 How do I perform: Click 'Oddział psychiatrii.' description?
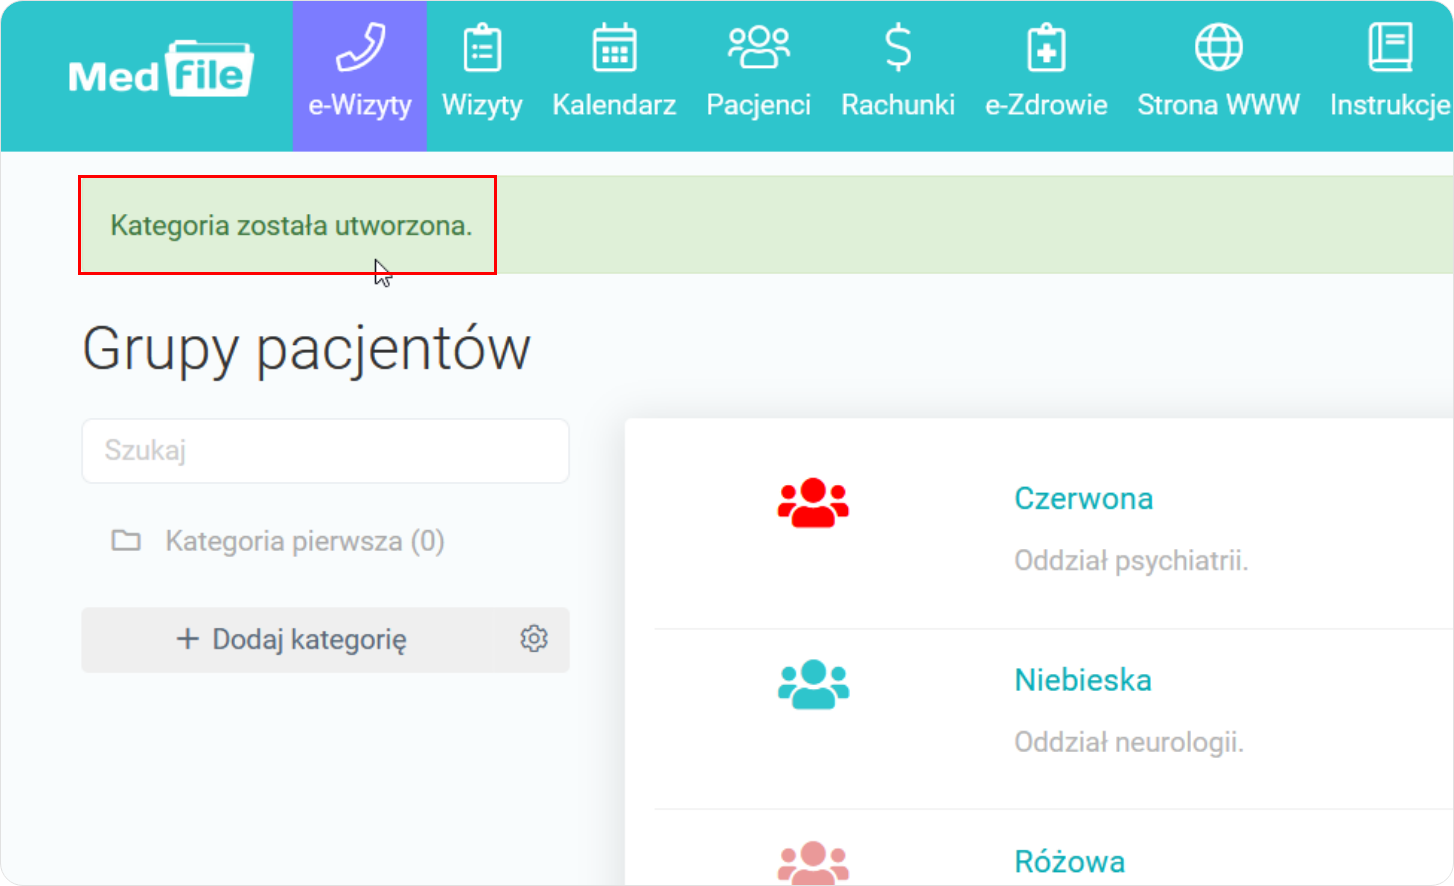[x=1131, y=561]
